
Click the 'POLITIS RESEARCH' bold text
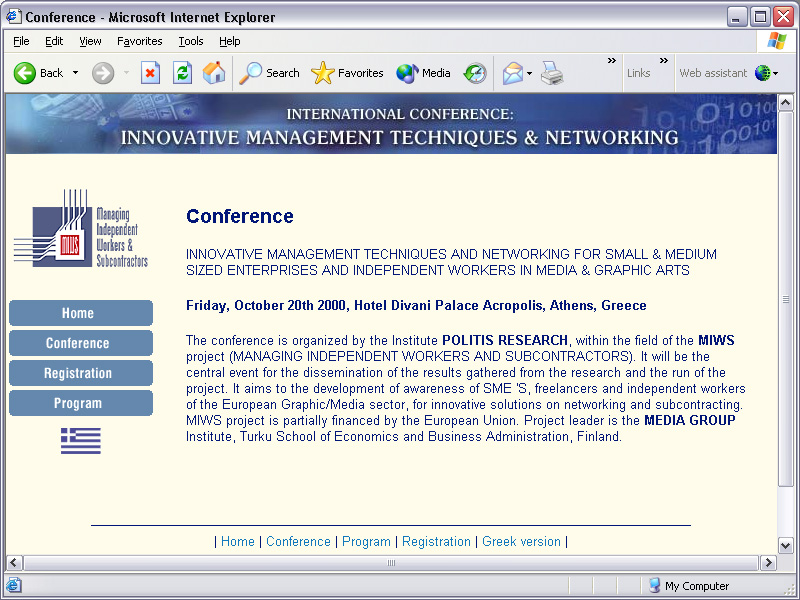click(505, 340)
